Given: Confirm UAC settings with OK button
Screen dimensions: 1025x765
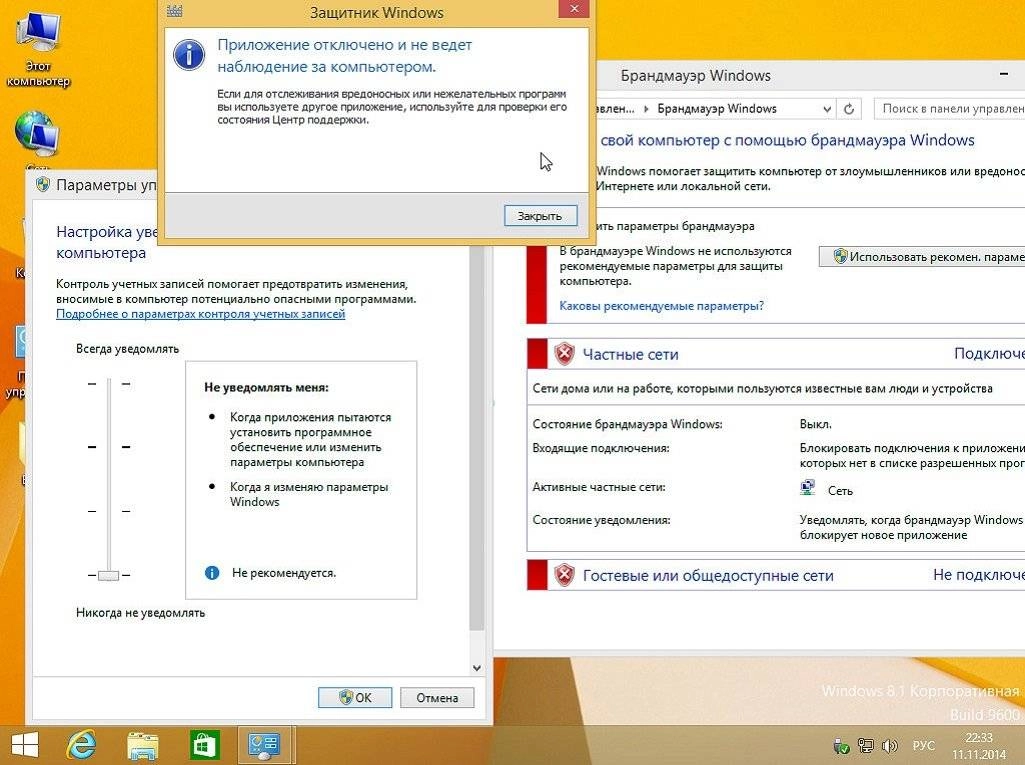Looking at the screenshot, I should pos(355,698).
